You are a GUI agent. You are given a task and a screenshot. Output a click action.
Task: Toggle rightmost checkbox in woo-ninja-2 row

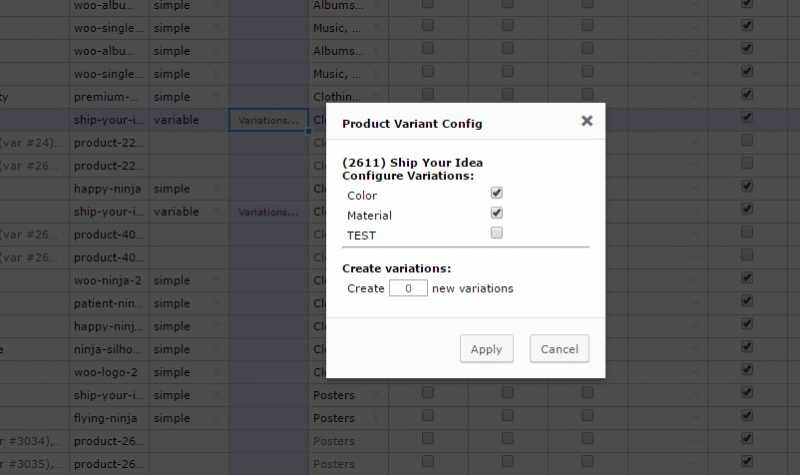tap(746, 279)
